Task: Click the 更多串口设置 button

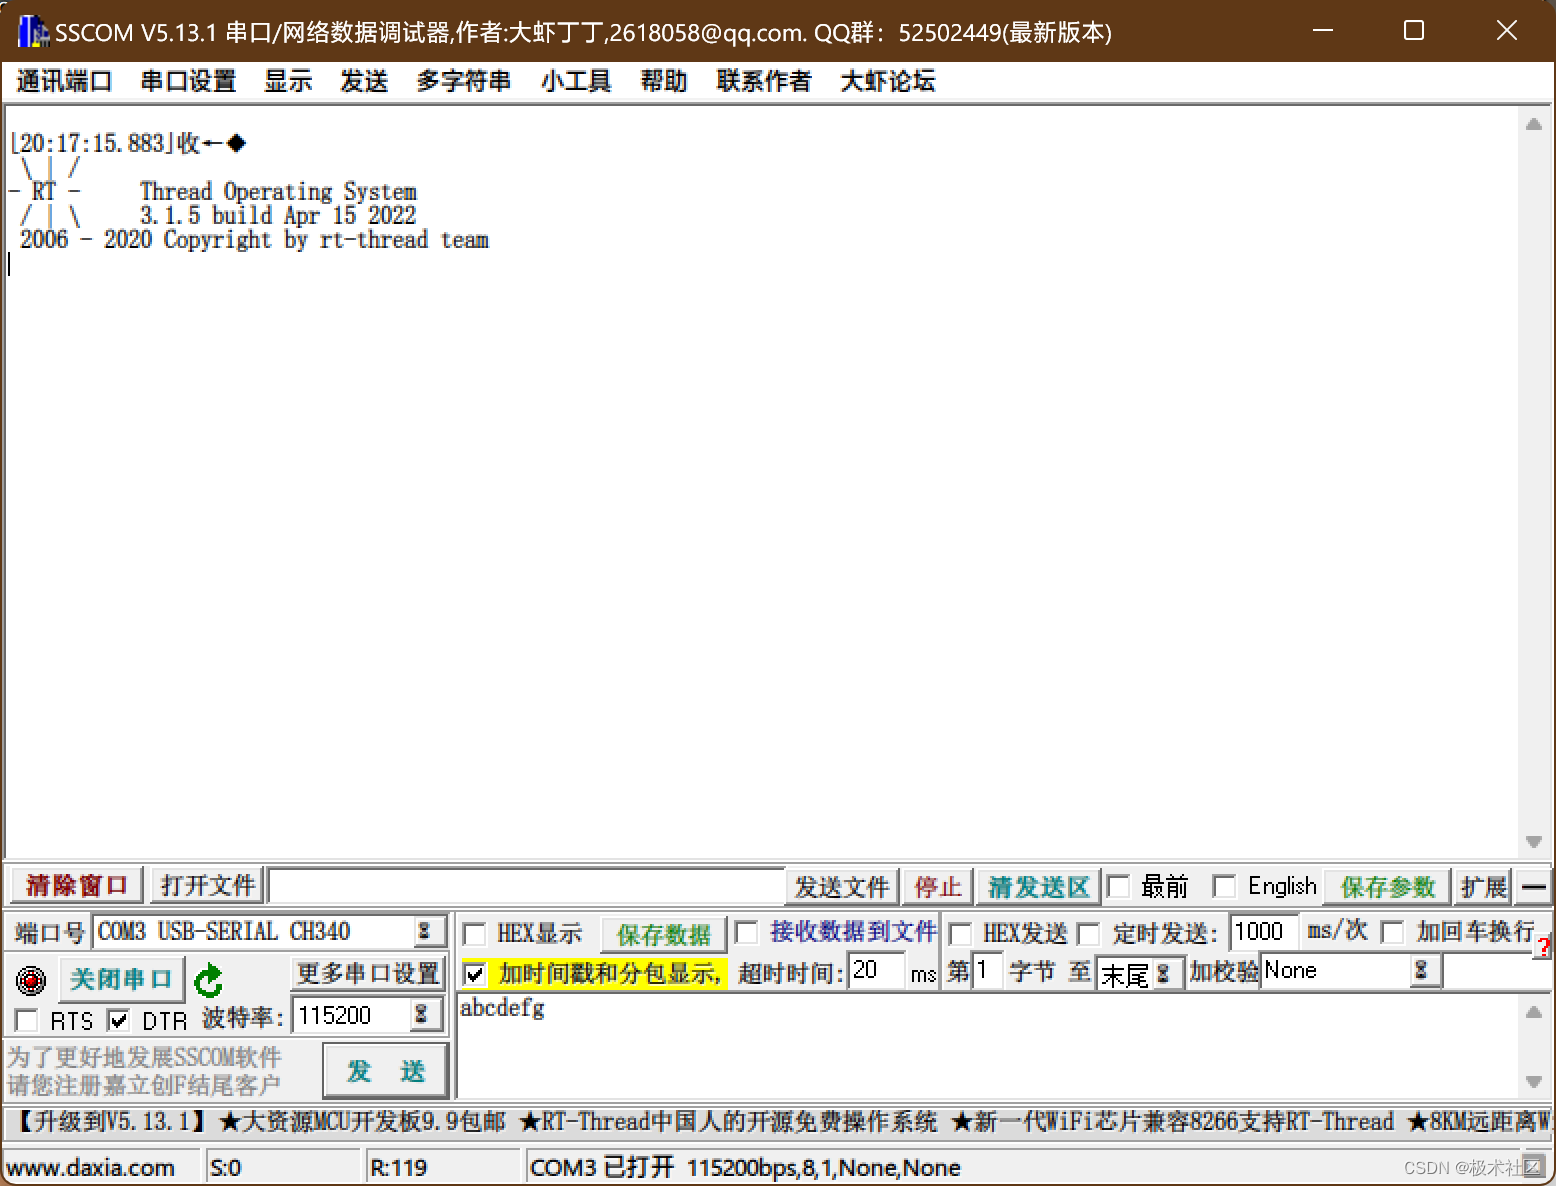Action: click(x=368, y=973)
